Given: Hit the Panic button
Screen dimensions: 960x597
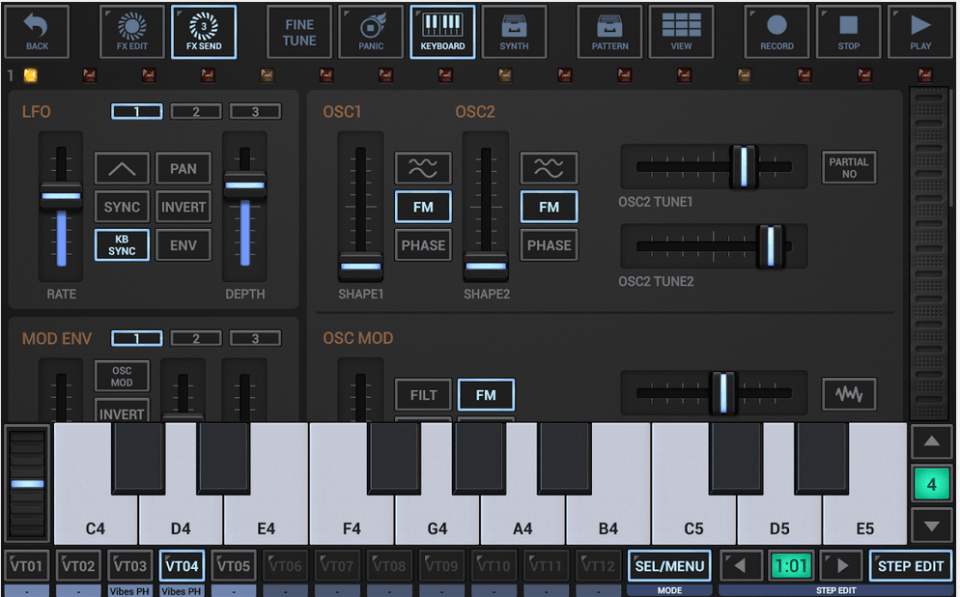Looking at the screenshot, I should pyautogui.click(x=371, y=32).
